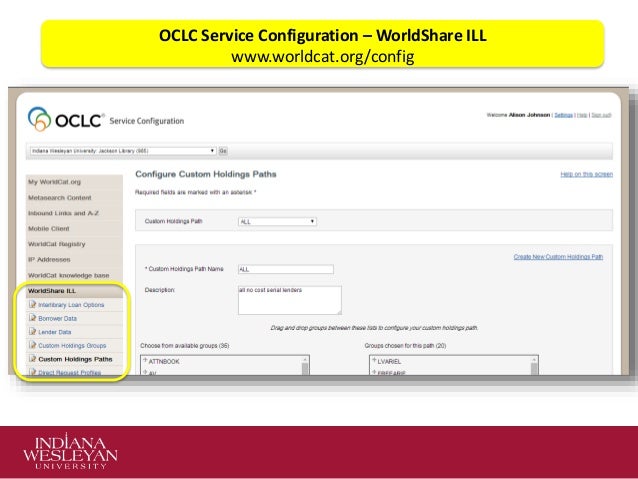This screenshot has width=638, height=479.
Task: Open Lender Data link
Action: [x=55, y=332]
